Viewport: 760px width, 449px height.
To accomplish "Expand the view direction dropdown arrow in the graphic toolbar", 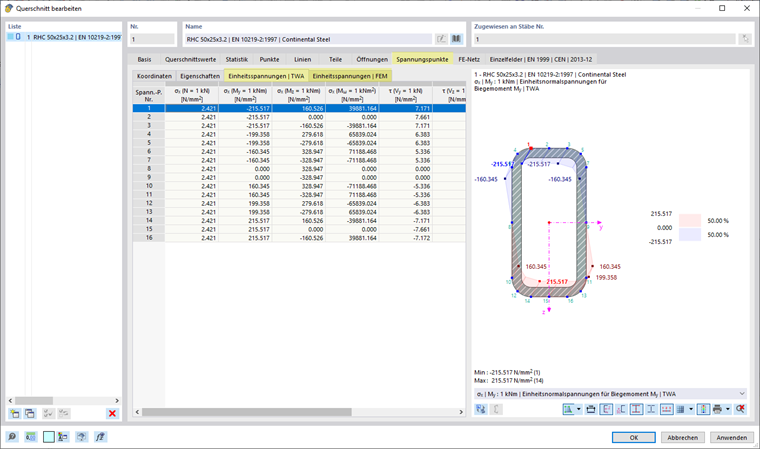I will (578, 409).
